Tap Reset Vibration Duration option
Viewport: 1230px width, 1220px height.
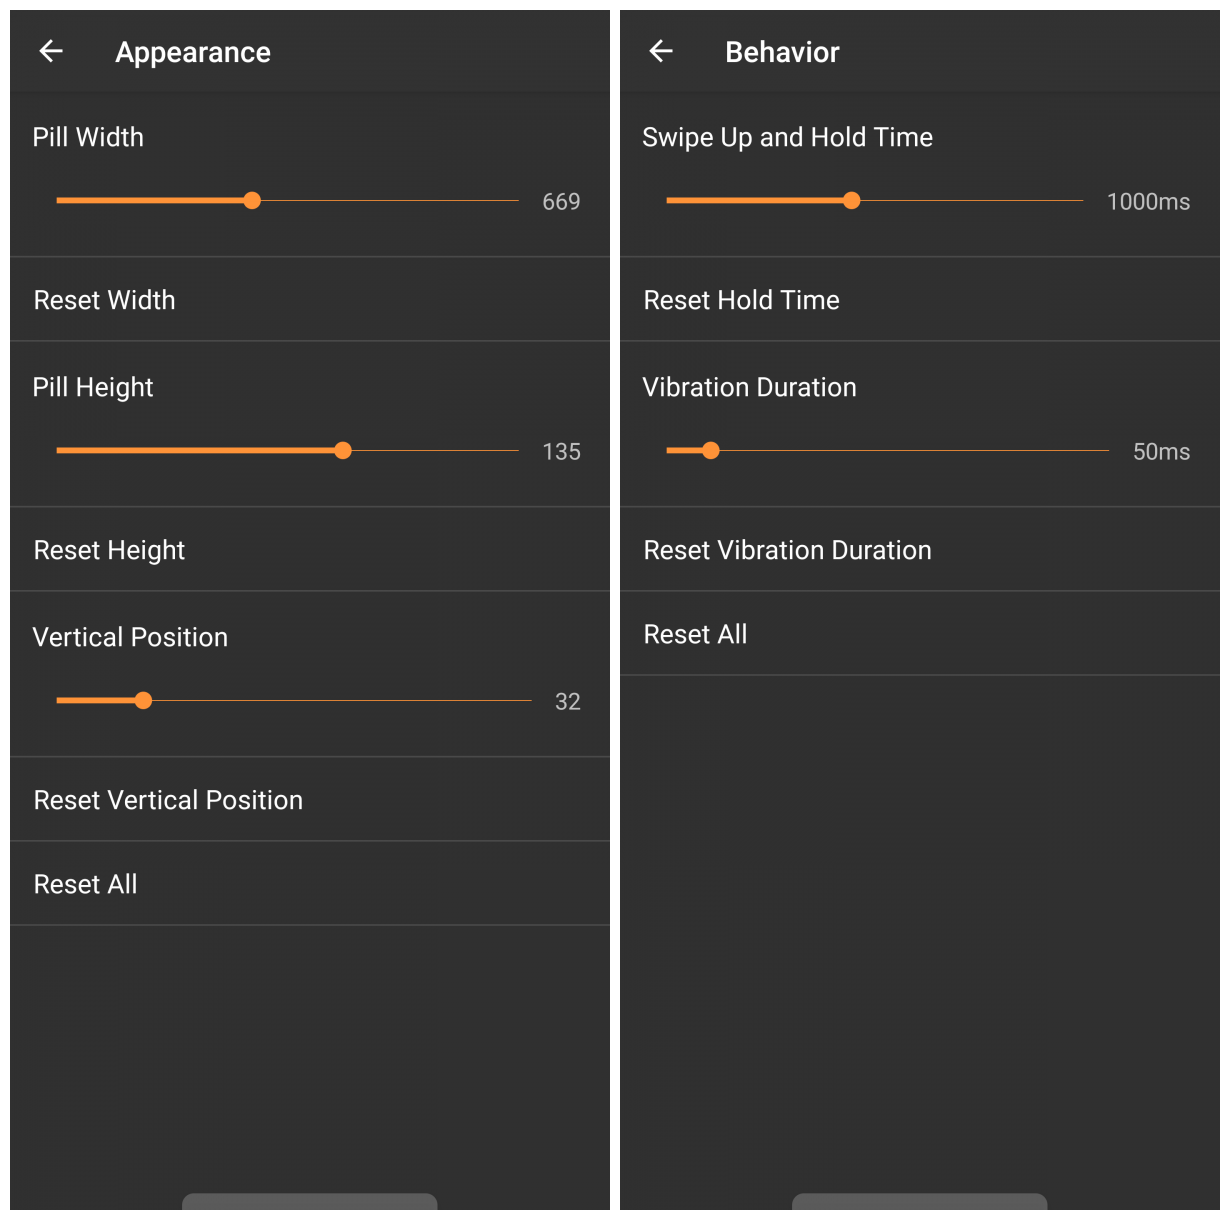(920, 550)
